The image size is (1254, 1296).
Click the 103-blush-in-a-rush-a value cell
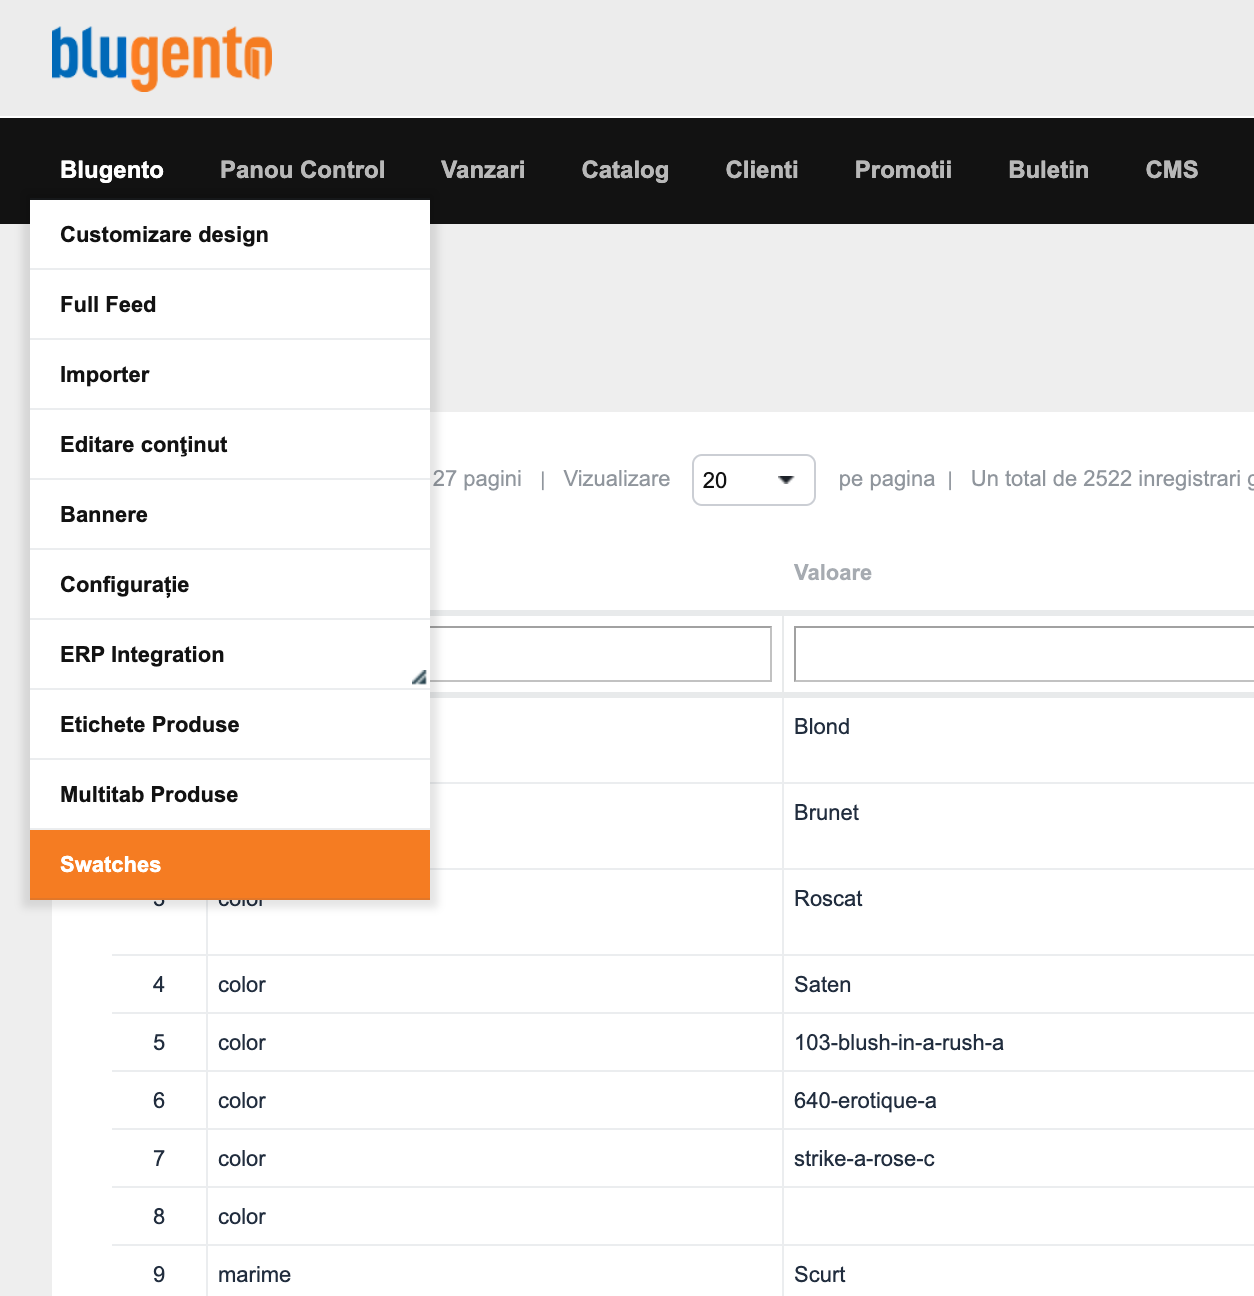point(1019,1043)
